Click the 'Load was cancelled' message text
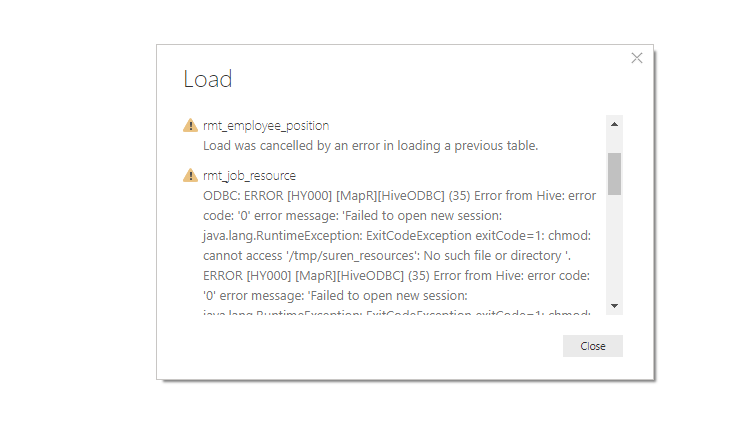The height and width of the screenshot is (445, 731). [x=371, y=146]
